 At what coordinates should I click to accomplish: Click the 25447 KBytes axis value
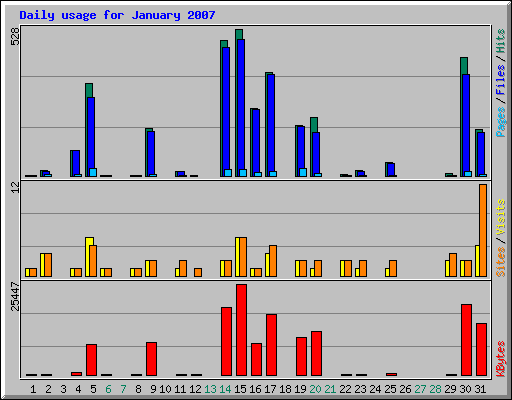(15, 297)
